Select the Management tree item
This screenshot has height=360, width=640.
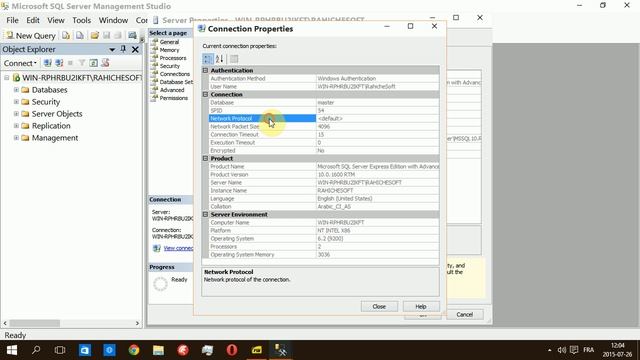pyautogui.click(x=55, y=138)
